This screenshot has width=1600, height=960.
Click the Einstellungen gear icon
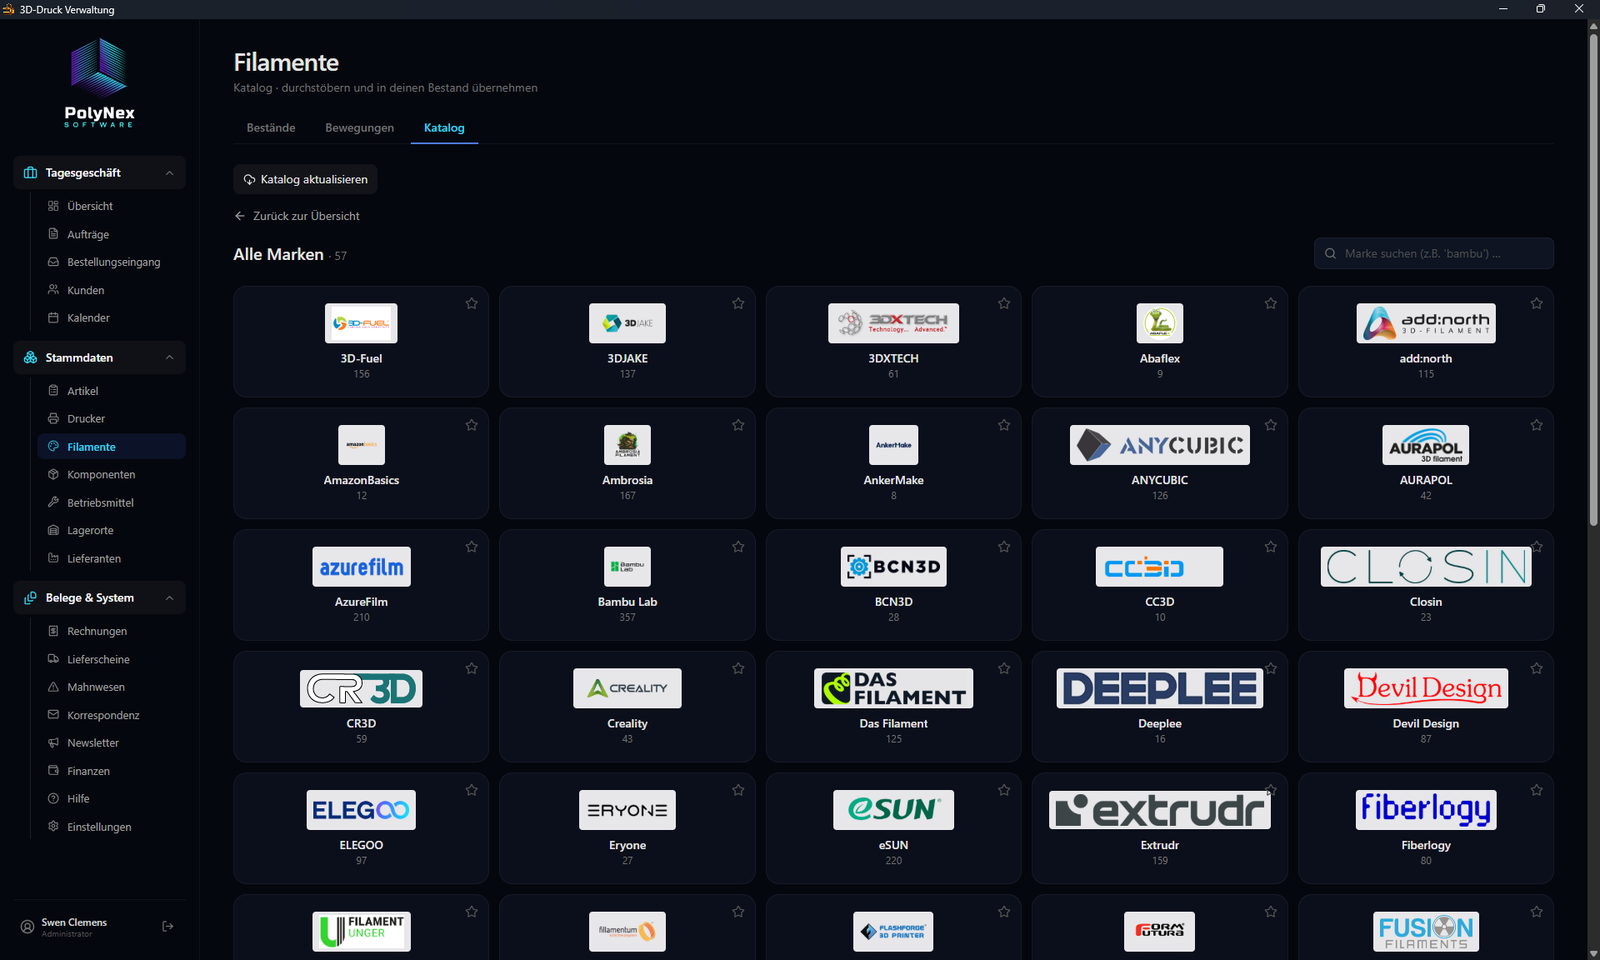(x=53, y=827)
